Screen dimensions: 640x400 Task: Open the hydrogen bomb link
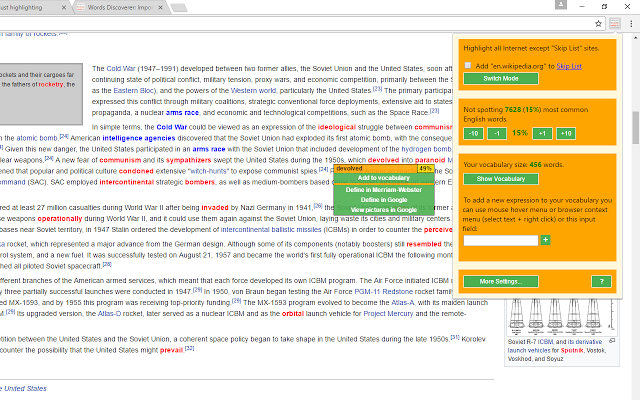tap(426, 149)
